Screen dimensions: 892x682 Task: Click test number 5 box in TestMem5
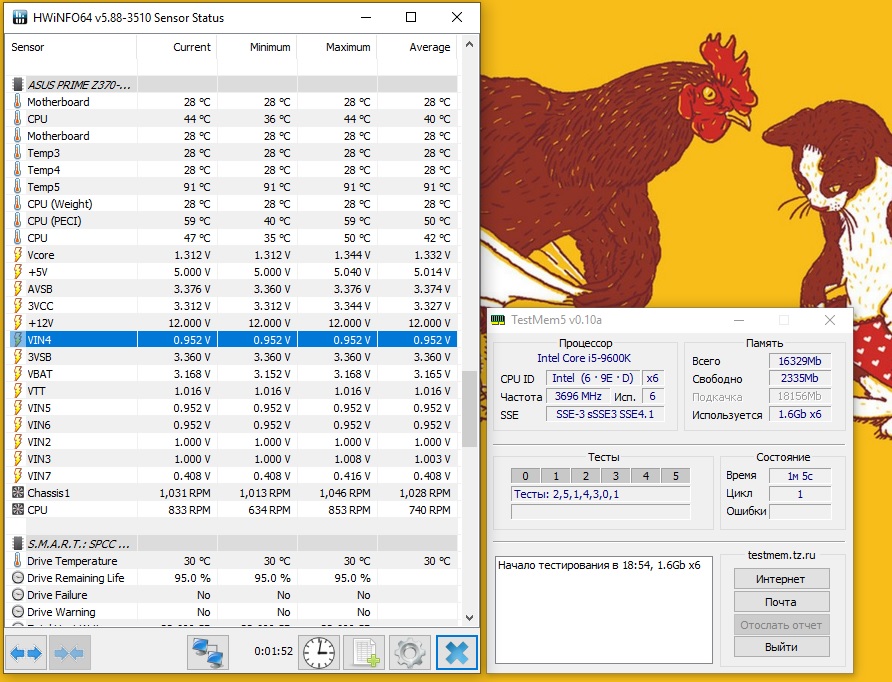676,476
